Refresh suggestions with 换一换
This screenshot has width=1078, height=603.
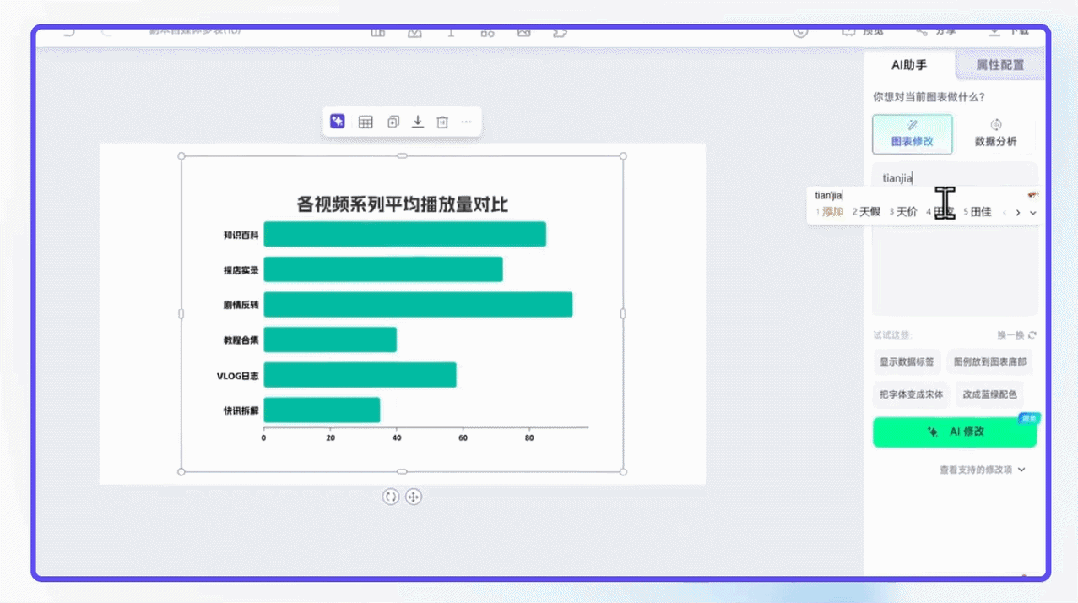[x=1016, y=335]
